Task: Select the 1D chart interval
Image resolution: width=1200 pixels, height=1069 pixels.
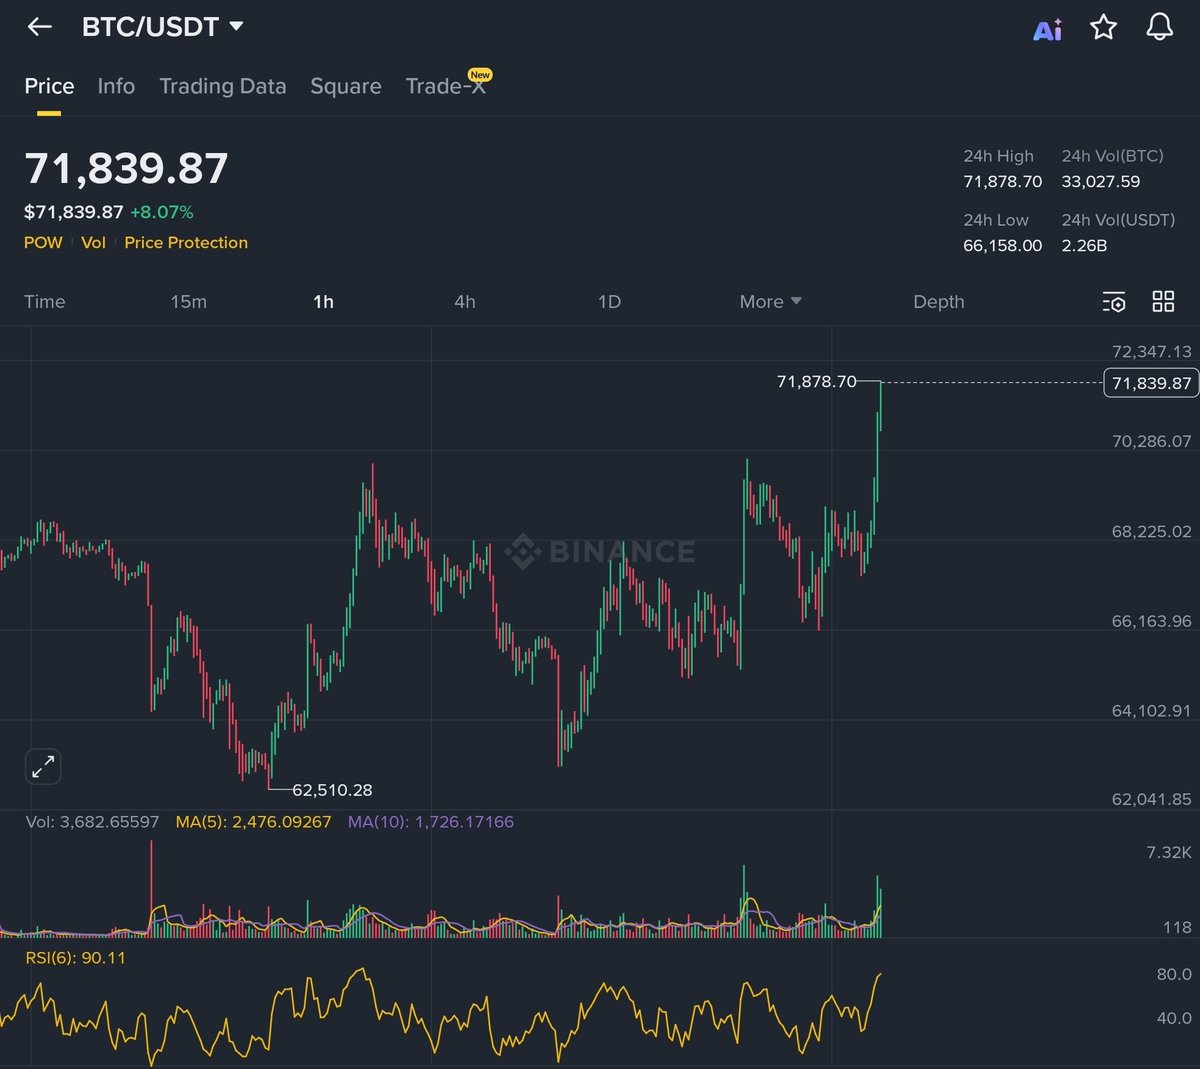Action: click(609, 301)
